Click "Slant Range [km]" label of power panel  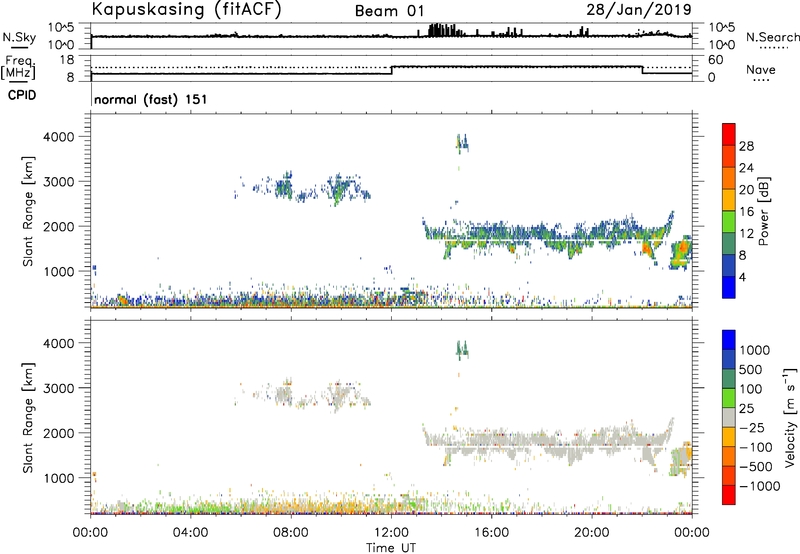(x=28, y=211)
